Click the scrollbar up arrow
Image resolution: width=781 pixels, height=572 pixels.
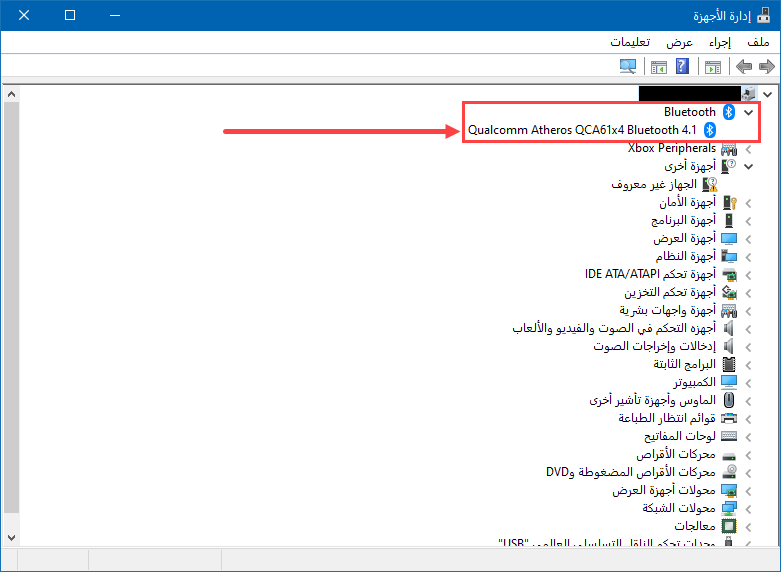pyautogui.click(x=11, y=94)
